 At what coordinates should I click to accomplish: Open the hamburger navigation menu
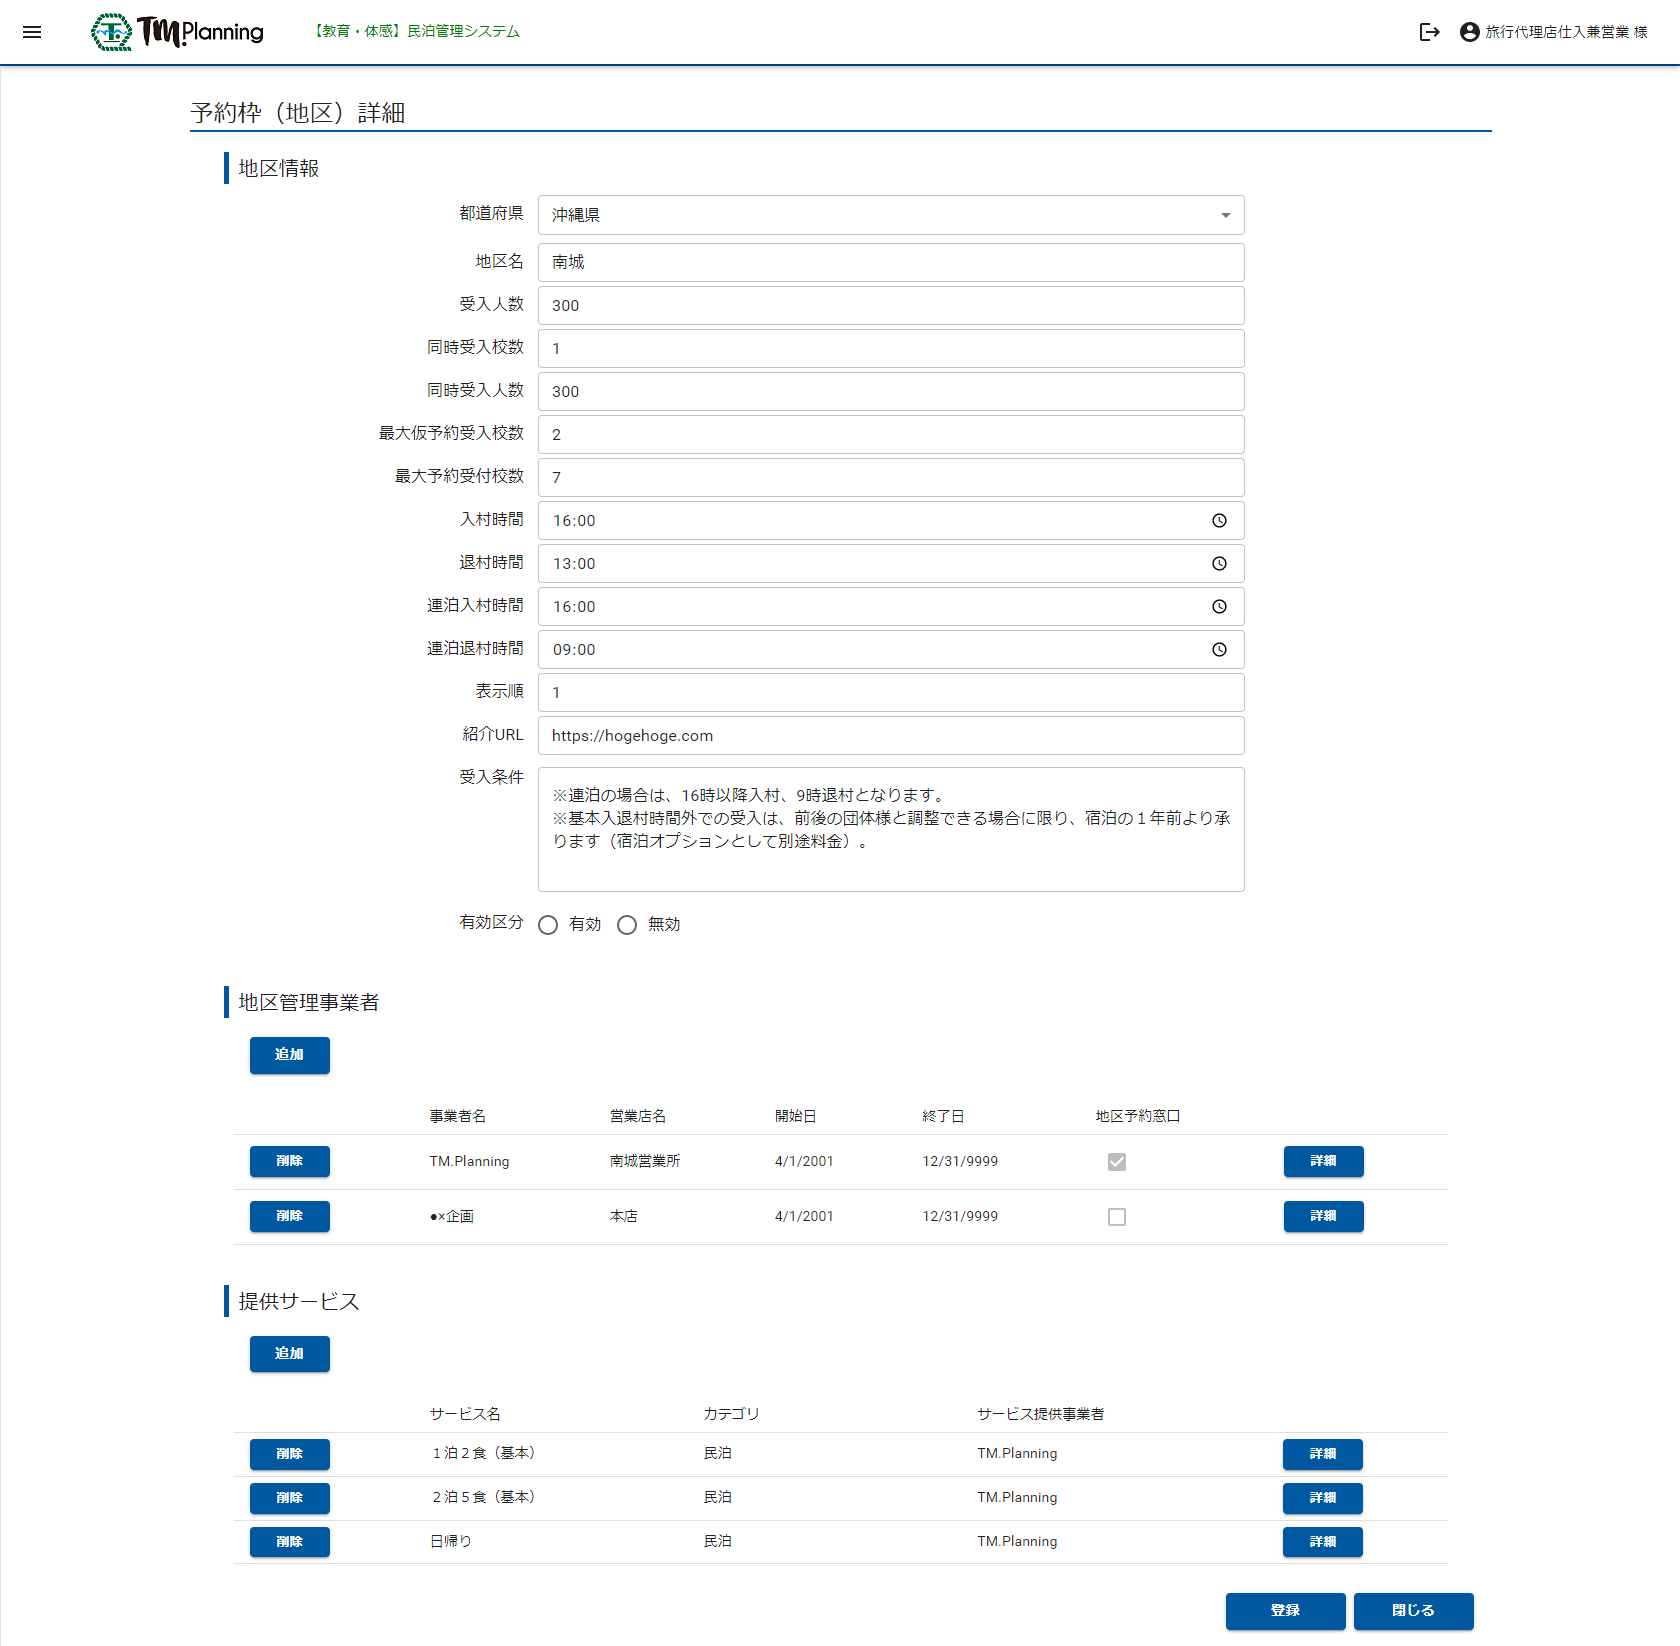click(32, 32)
